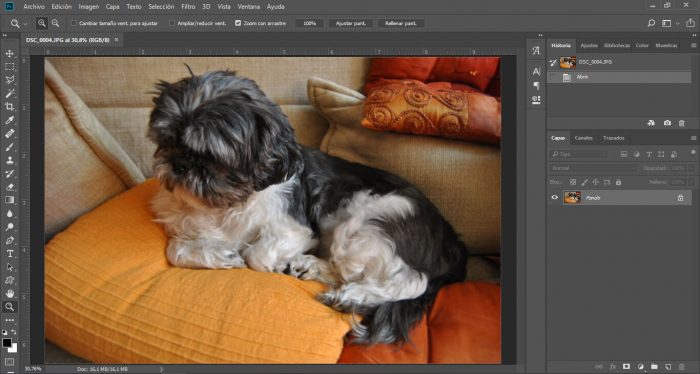Open the Opacidad value dropdown arrow
700x374 pixels.
pyautogui.click(x=692, y=168)
